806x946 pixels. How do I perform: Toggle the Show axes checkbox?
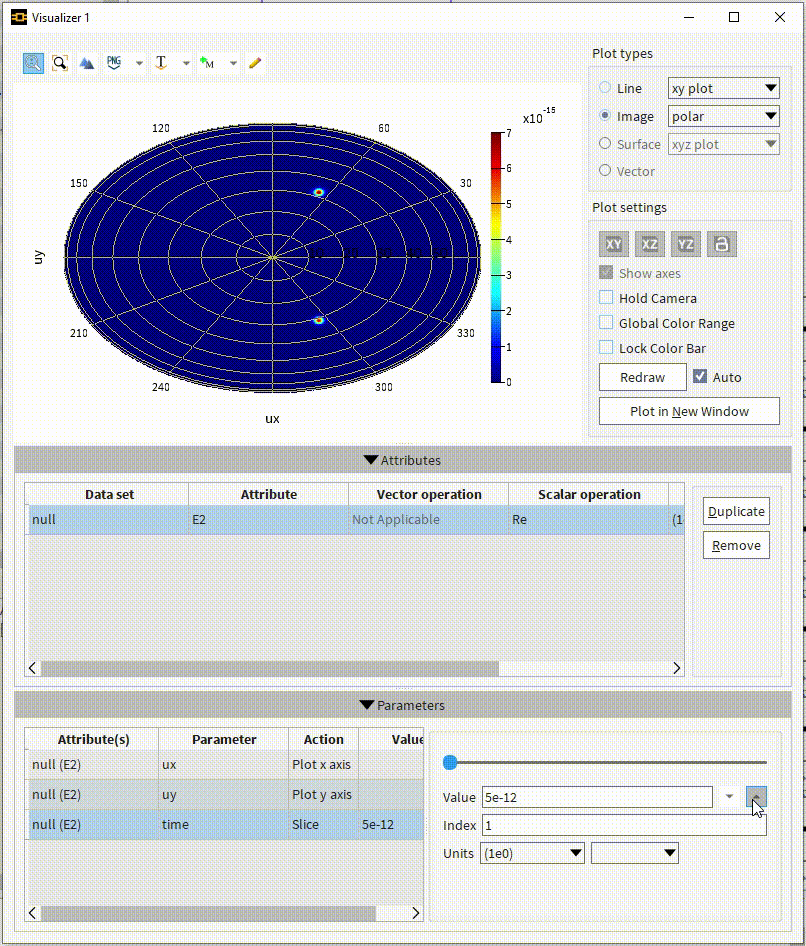[x=606, y=273]
